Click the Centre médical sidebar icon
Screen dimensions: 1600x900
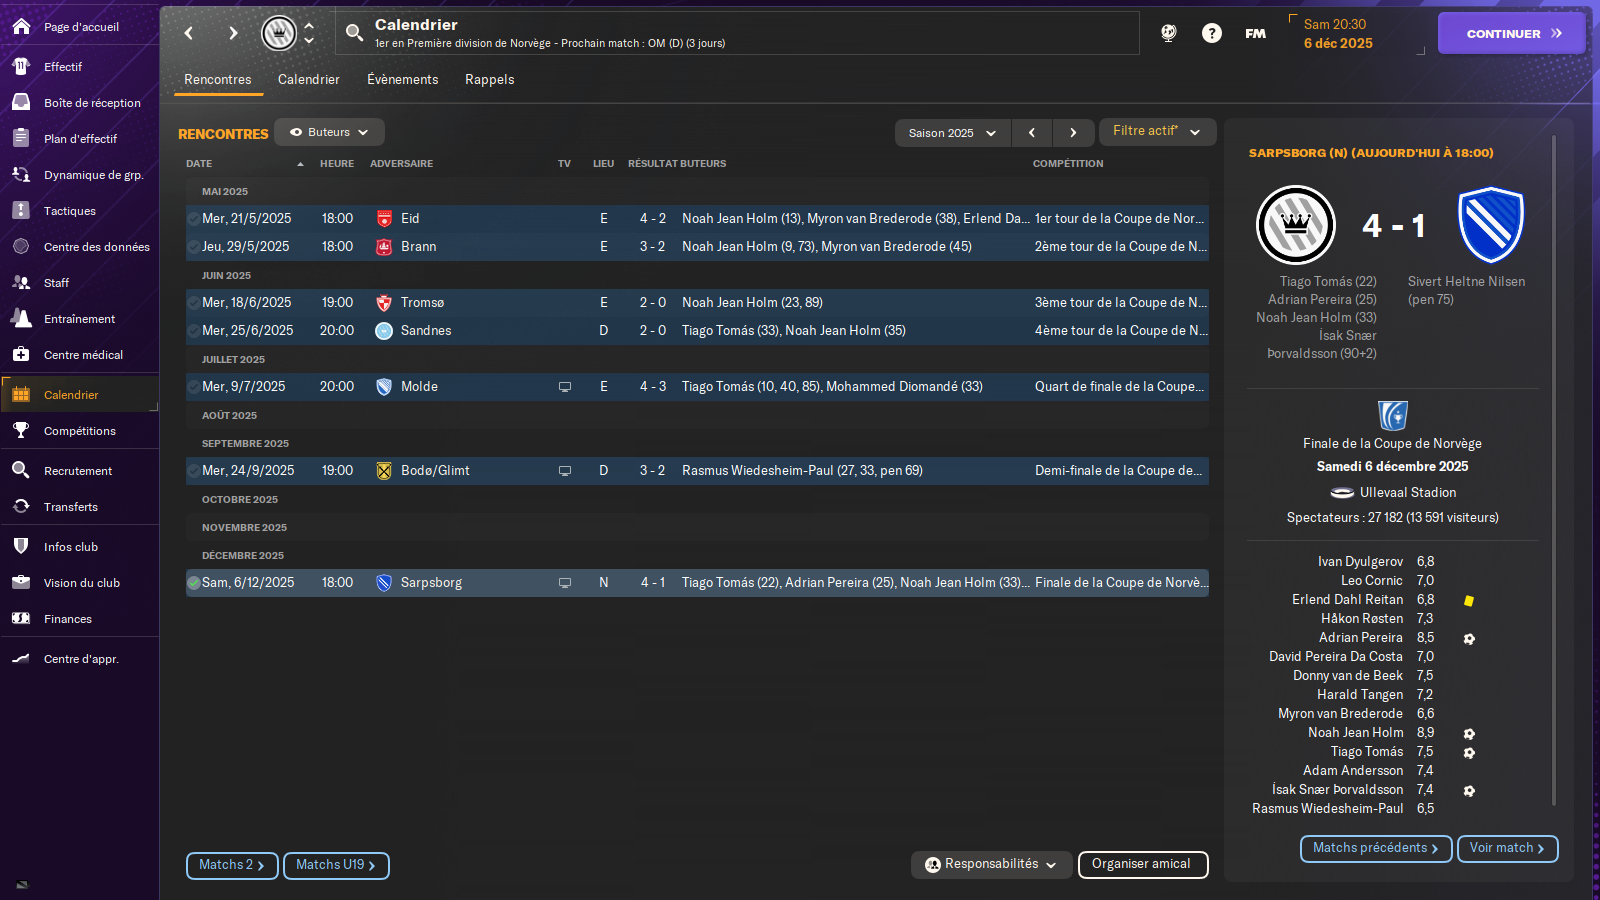coord(21,355)
